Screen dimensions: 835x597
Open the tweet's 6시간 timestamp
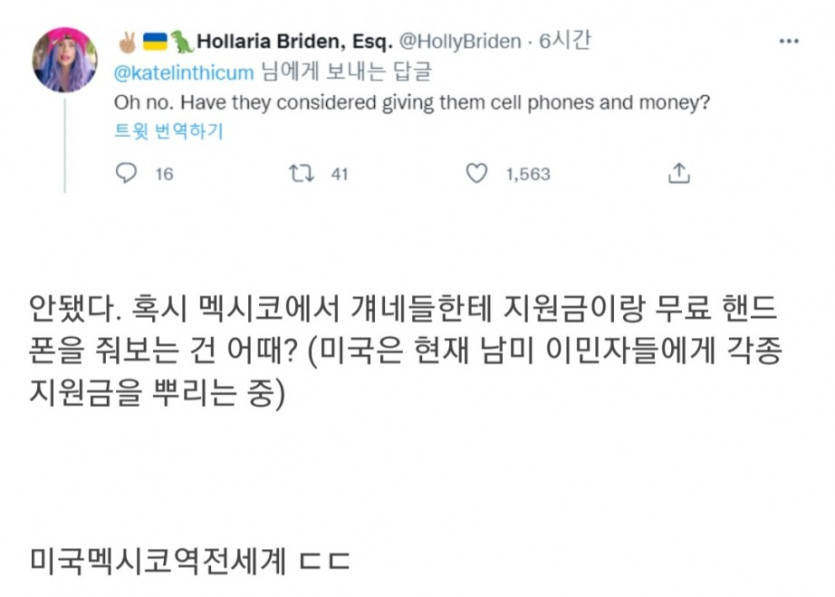(x=564, y=41)
